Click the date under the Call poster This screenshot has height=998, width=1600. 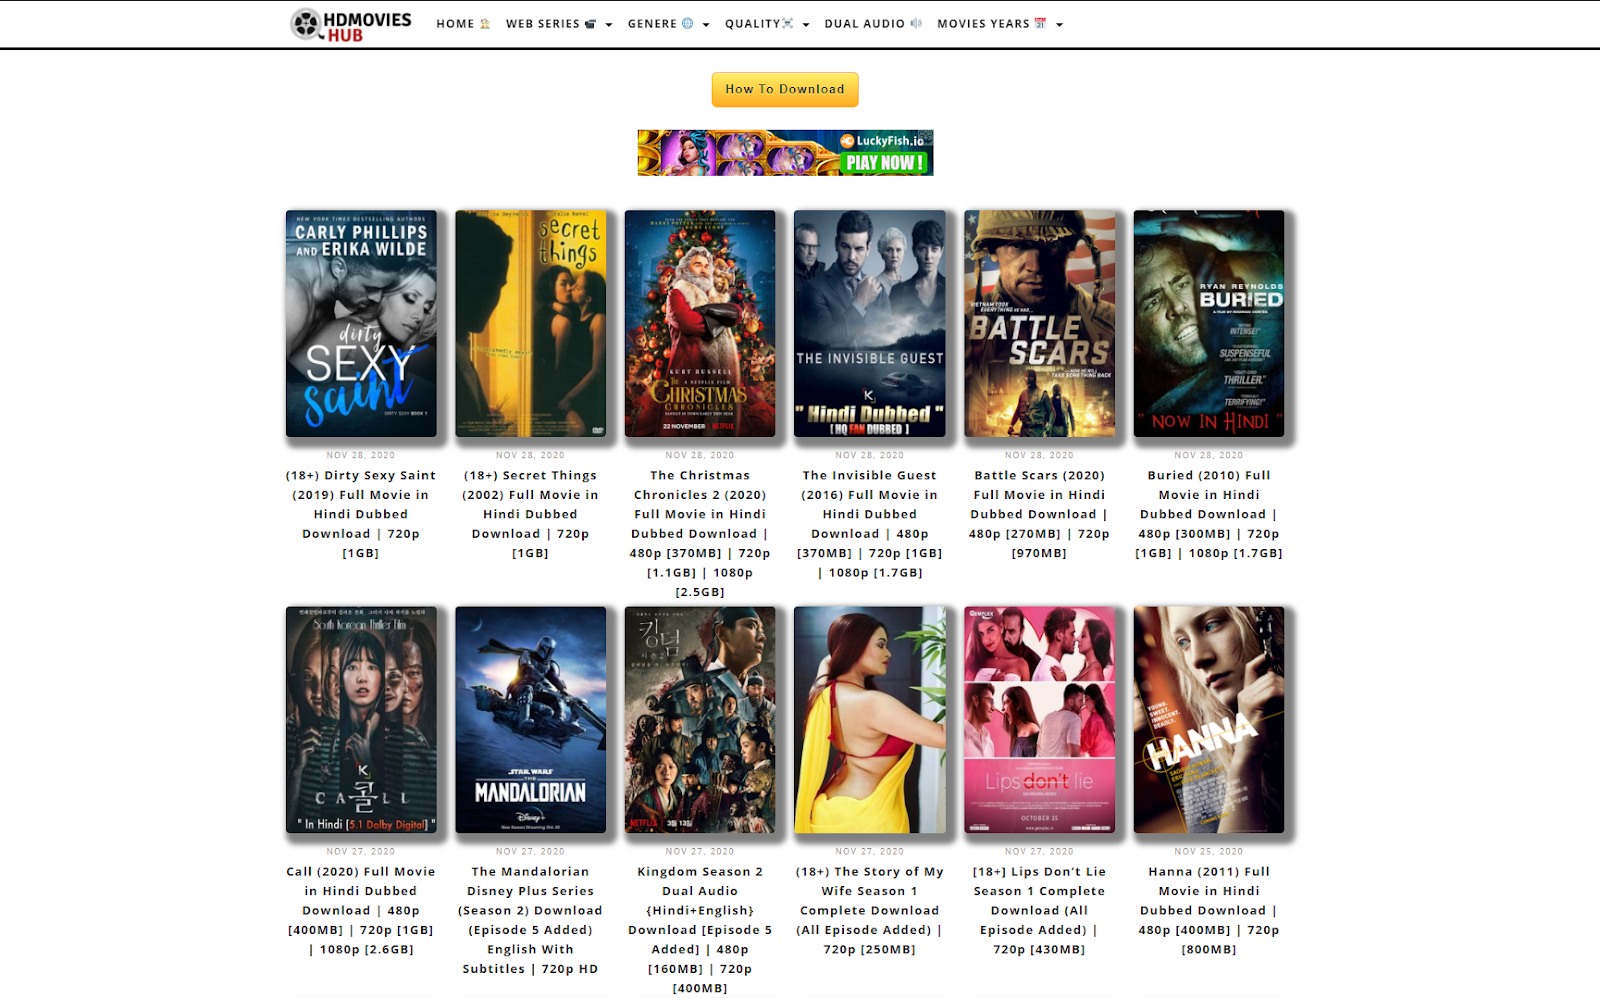pyautogui.click(x=361, y=851)
